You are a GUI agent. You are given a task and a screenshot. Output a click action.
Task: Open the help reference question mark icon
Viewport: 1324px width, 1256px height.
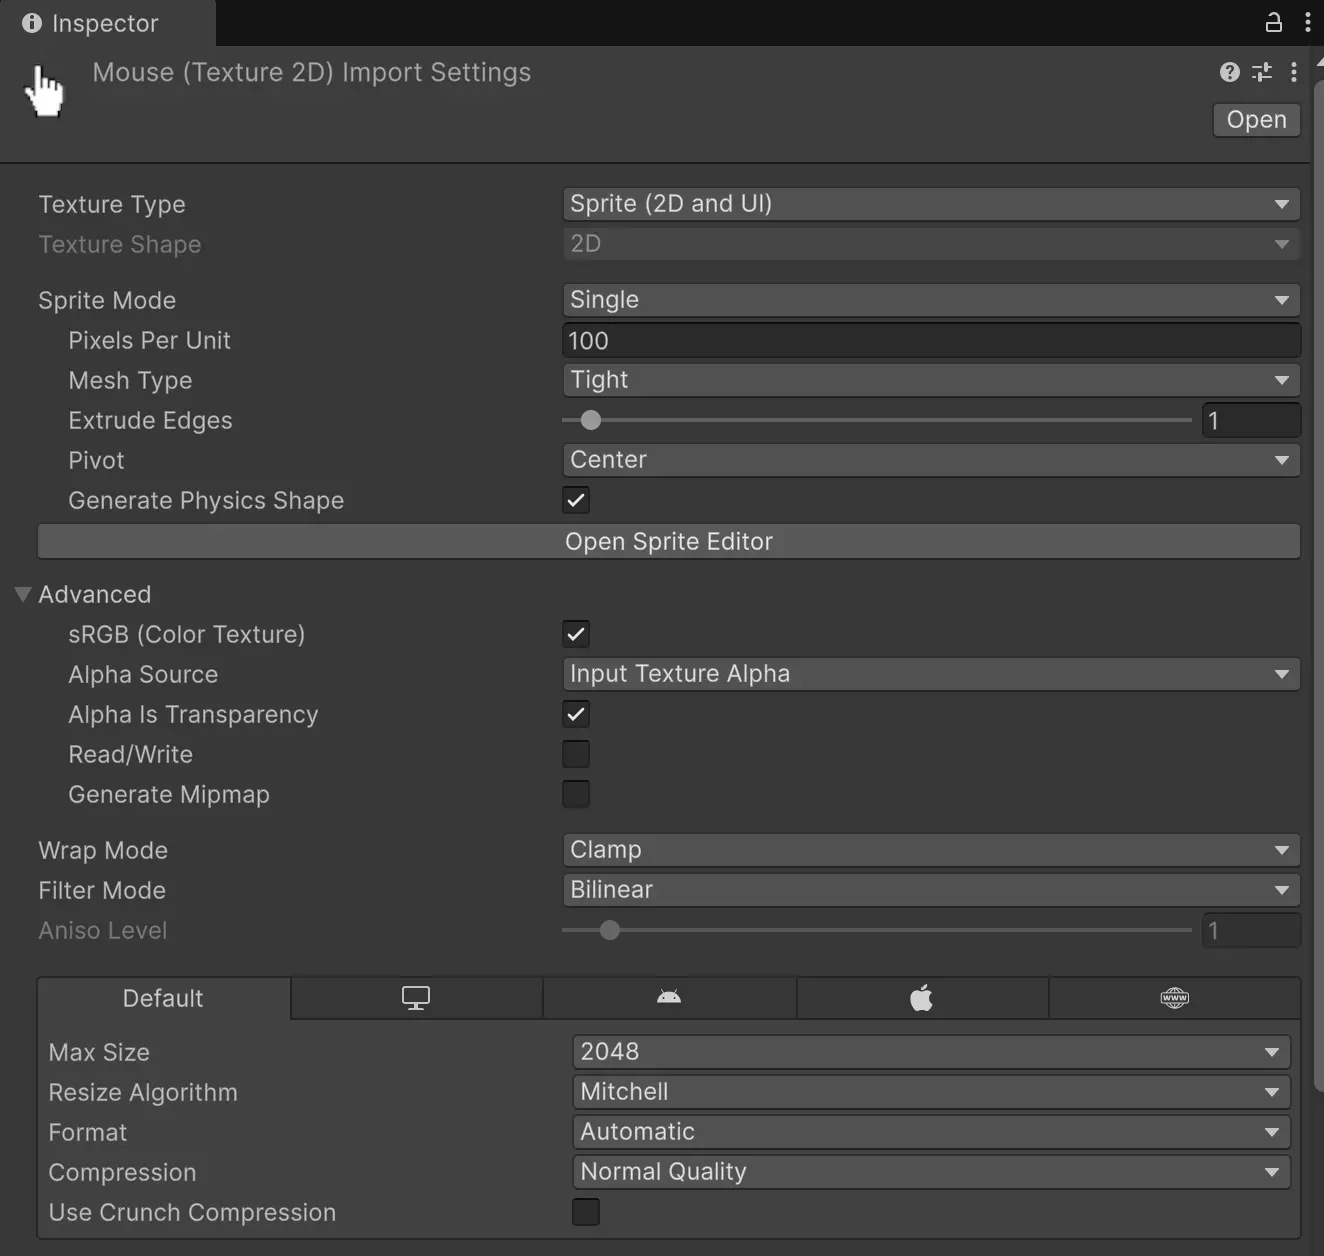pos(1230,72)
